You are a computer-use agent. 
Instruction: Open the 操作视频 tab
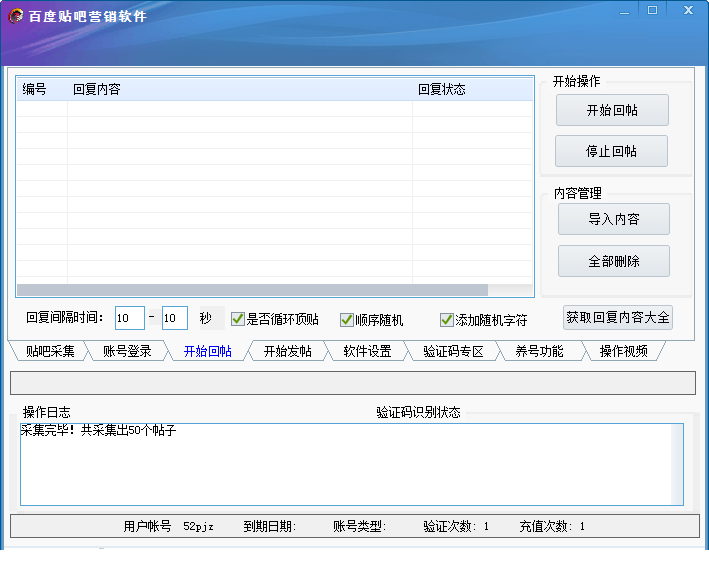pos(624,351)
